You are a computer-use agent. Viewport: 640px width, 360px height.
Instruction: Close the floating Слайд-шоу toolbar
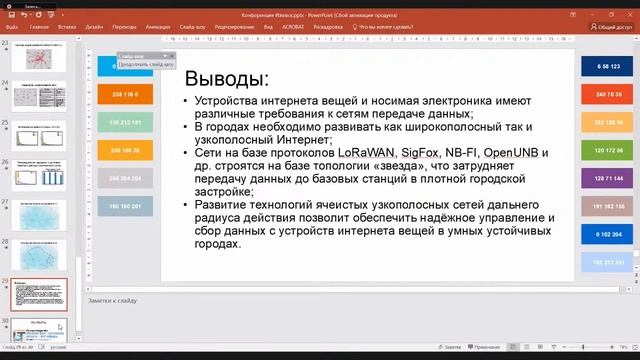click(172, 56)
